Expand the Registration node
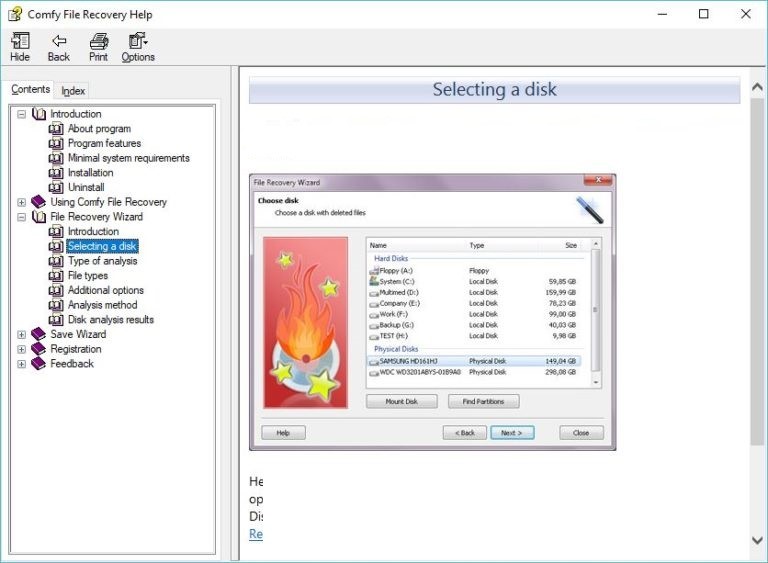The height and width of the screenshot is (563, 768). pos(22,349)
